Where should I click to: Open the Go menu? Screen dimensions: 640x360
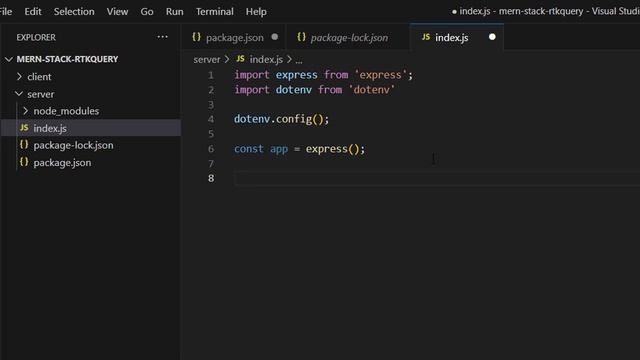tap(147, 11)
